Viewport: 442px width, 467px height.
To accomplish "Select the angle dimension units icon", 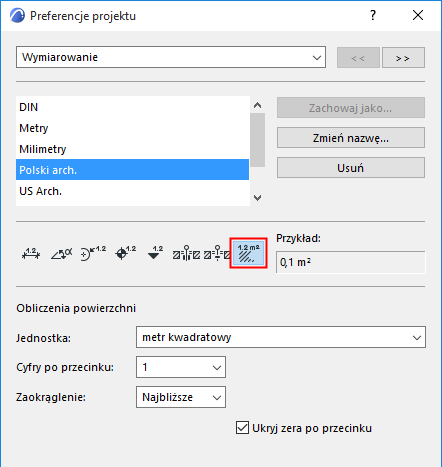I will tap(62, 254).
